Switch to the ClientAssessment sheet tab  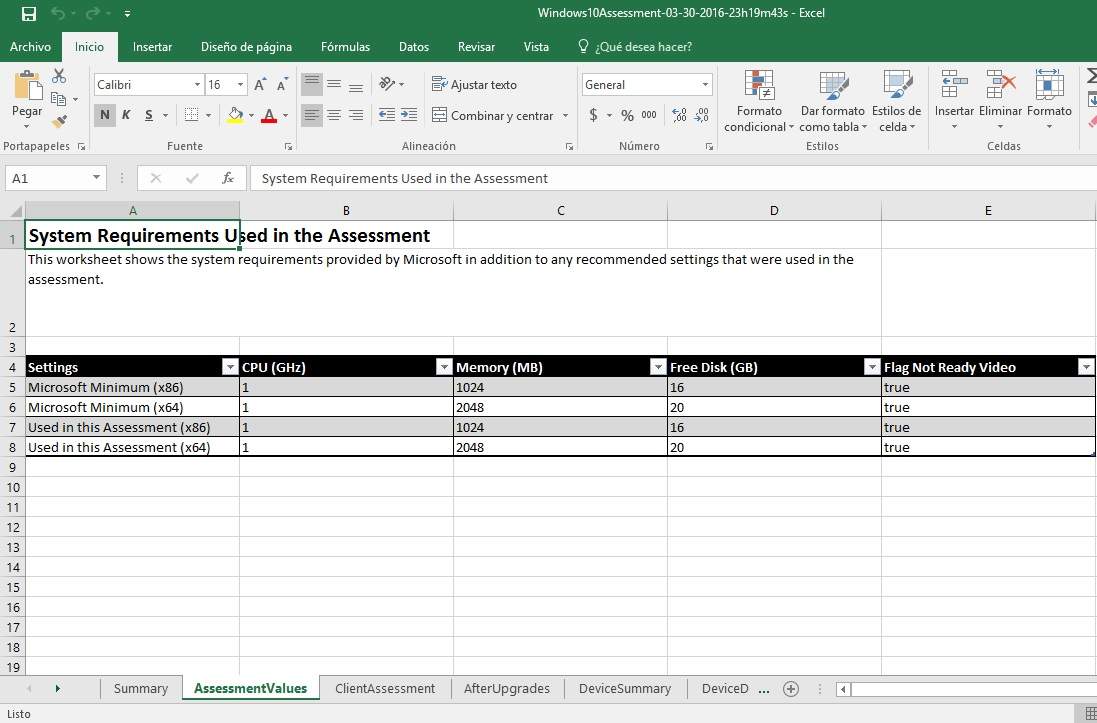coord(385,688)
